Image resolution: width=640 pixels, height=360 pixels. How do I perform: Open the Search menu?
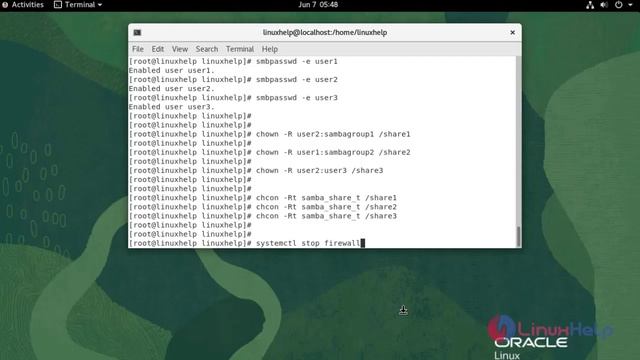point(207,49)
